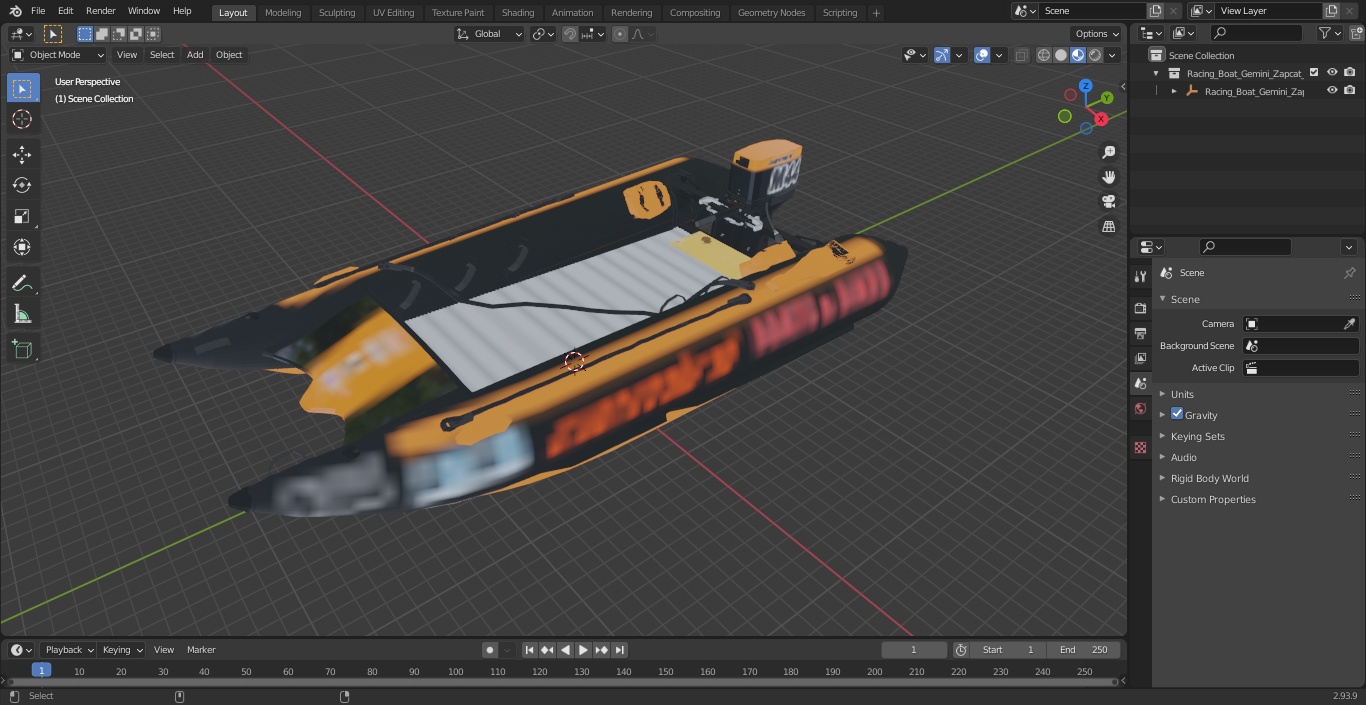Viewport: 1366px width, 705px height.
Task: Switch orthographic/perspective with the grid icon
Action: tap(1109, 226)
